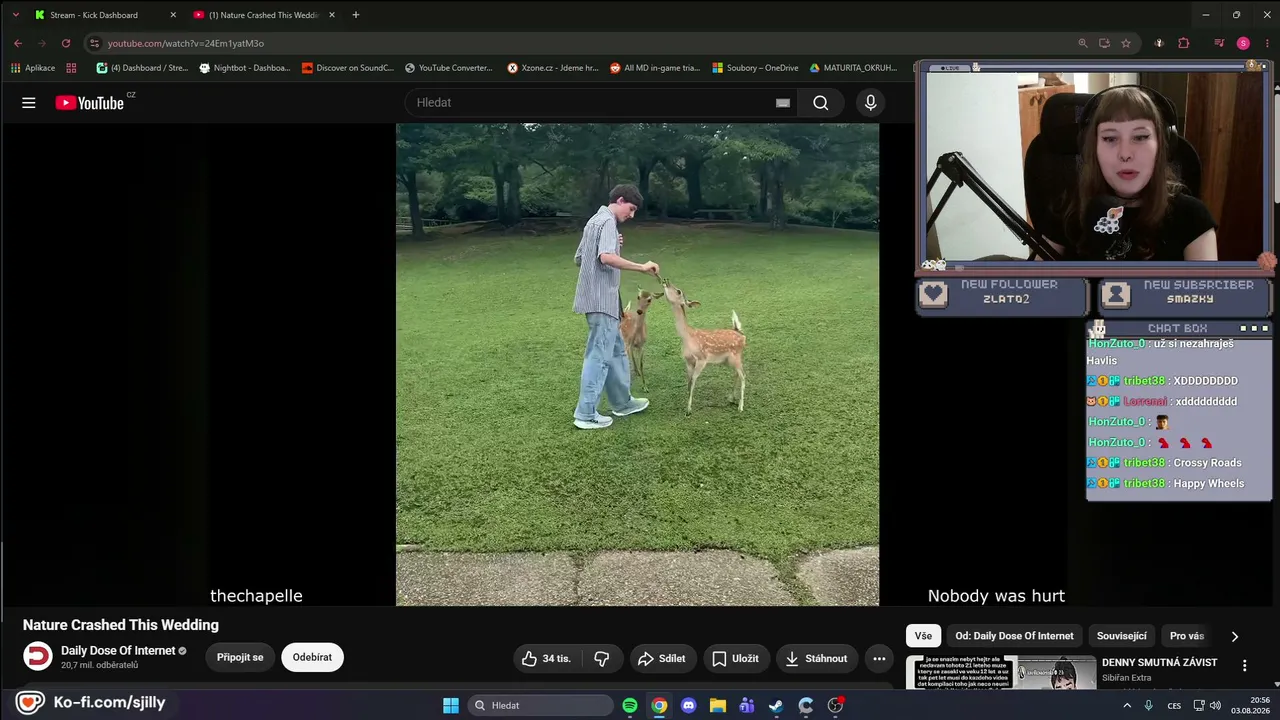Reload the page in Chrome

66,43
